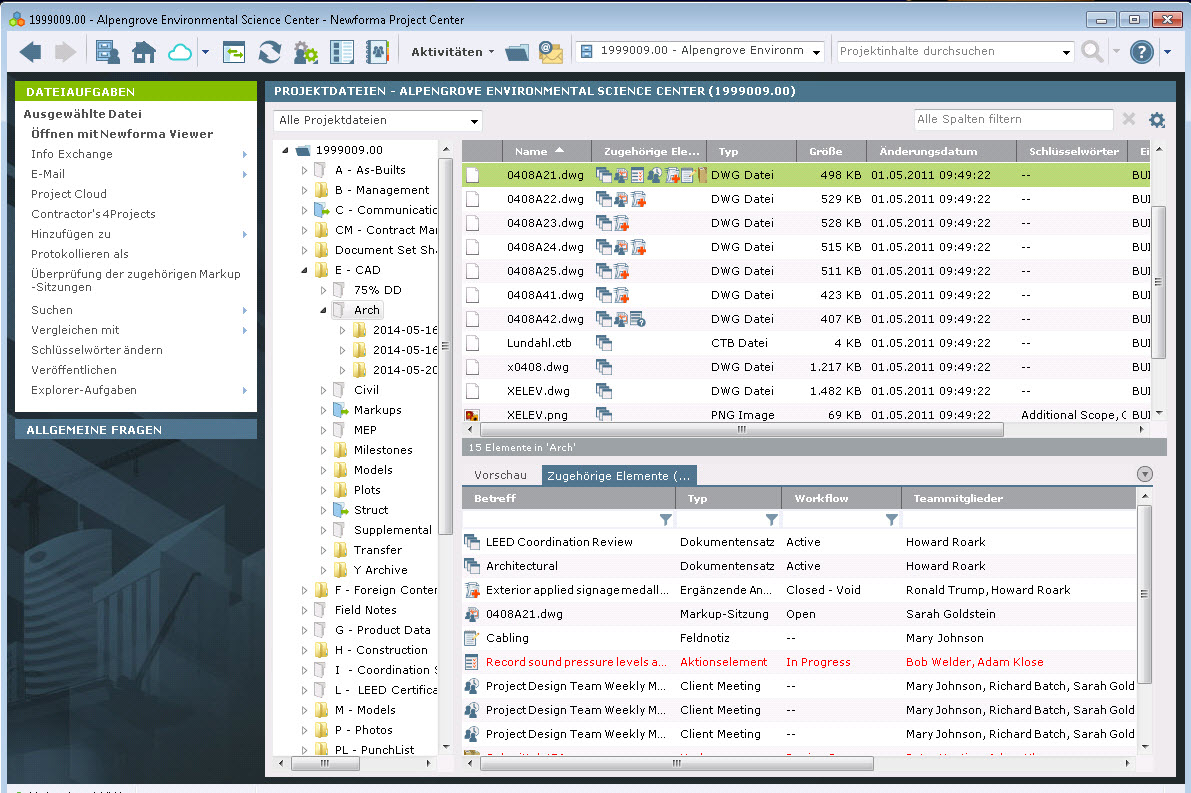The image size is (1191, 793).
Task: Open the Aktivitäten menu
Action: (x=453, y=52)
